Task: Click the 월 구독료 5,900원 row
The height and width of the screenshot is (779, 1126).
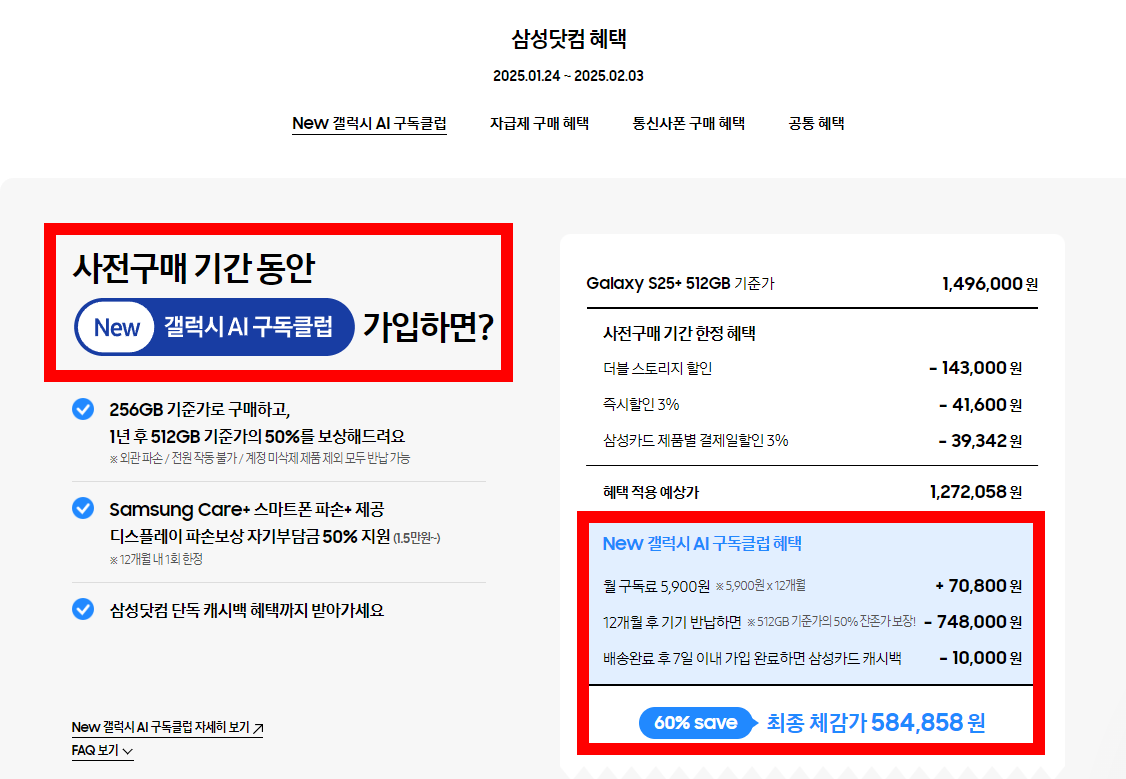Action: (812, 586)
